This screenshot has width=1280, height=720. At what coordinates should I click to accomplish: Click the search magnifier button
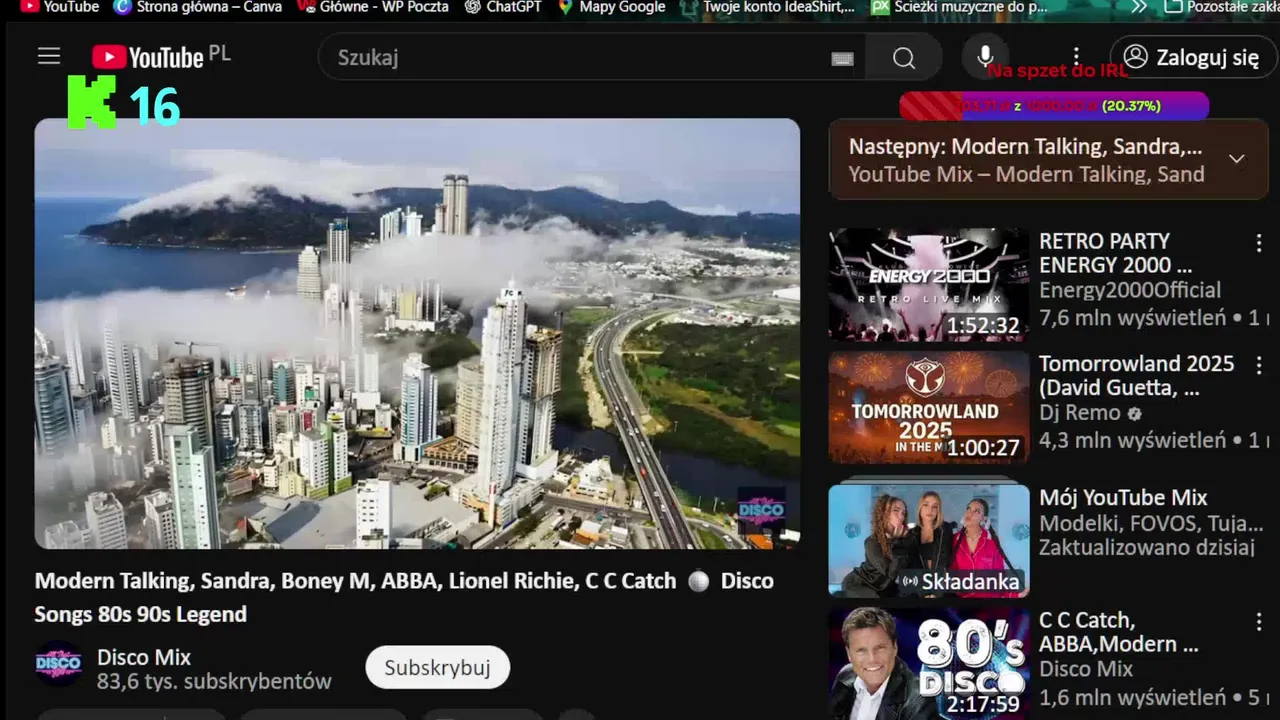tap(904, 58)
